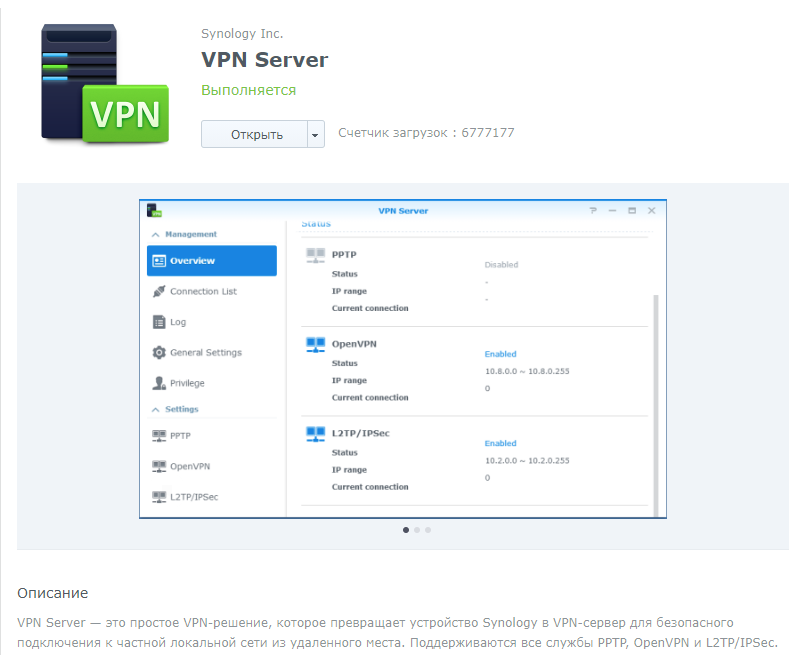796x655 pixels.
Task: Click the small VPN Server app icon in title bar
Action: click(x=154, y=210)
